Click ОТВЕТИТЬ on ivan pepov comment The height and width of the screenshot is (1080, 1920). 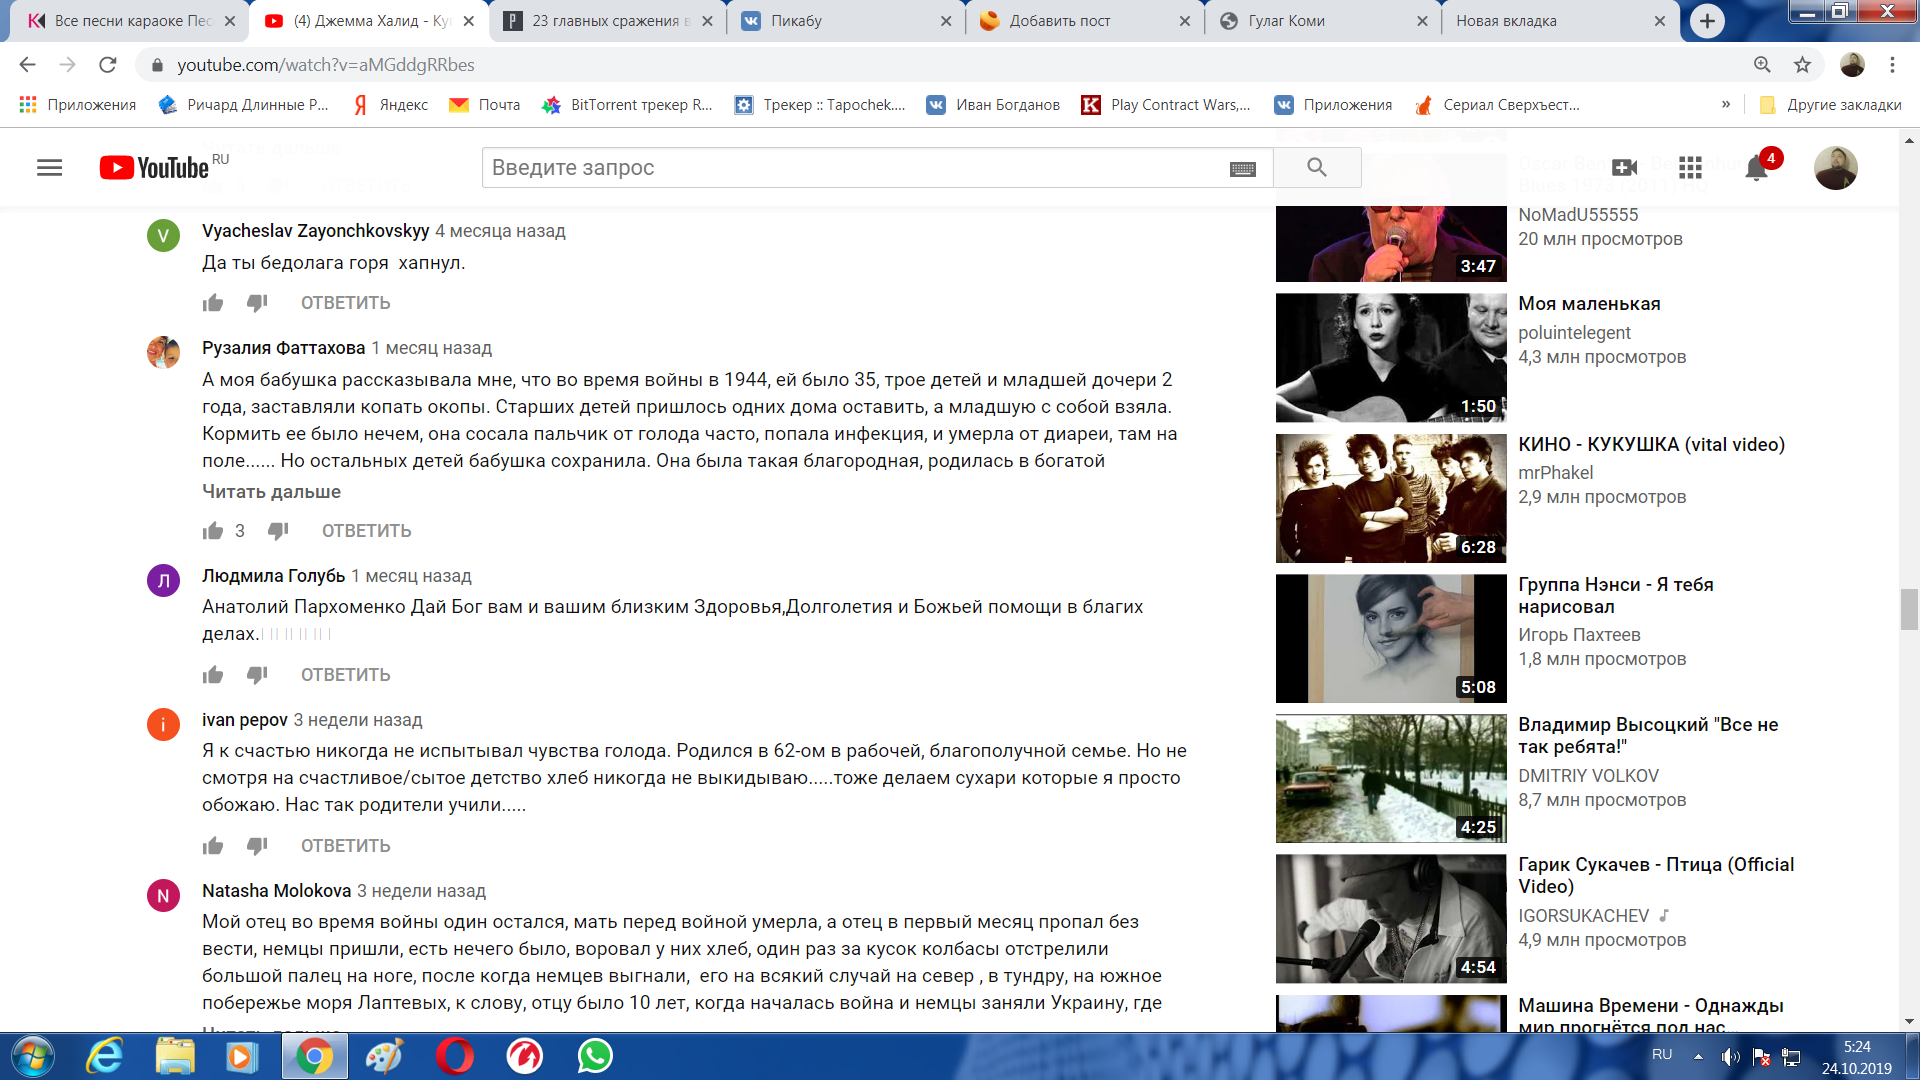click(x=345, y=845)
